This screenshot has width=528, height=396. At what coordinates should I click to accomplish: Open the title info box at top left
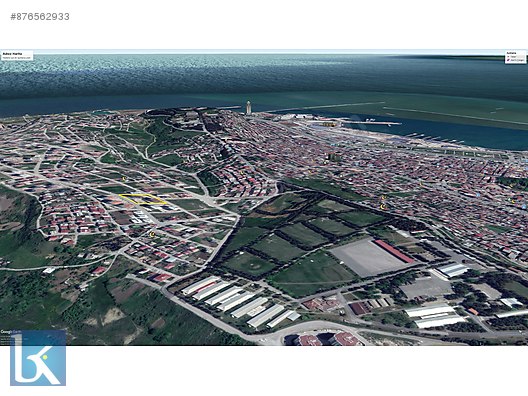17,56
